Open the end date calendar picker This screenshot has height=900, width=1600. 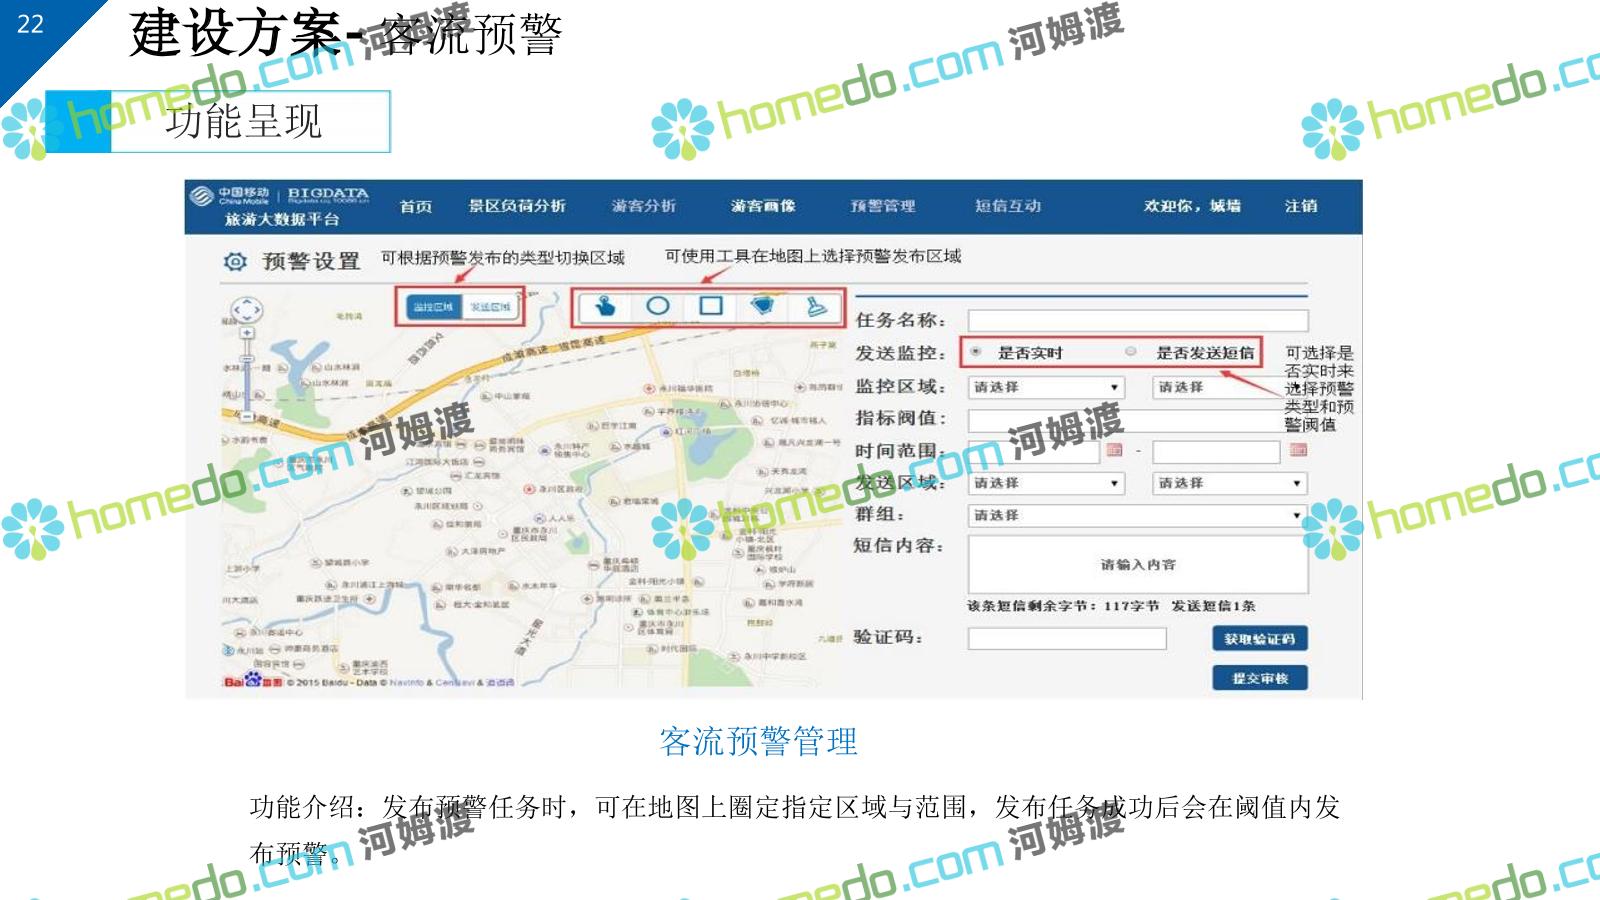(x=1298, y=451)
